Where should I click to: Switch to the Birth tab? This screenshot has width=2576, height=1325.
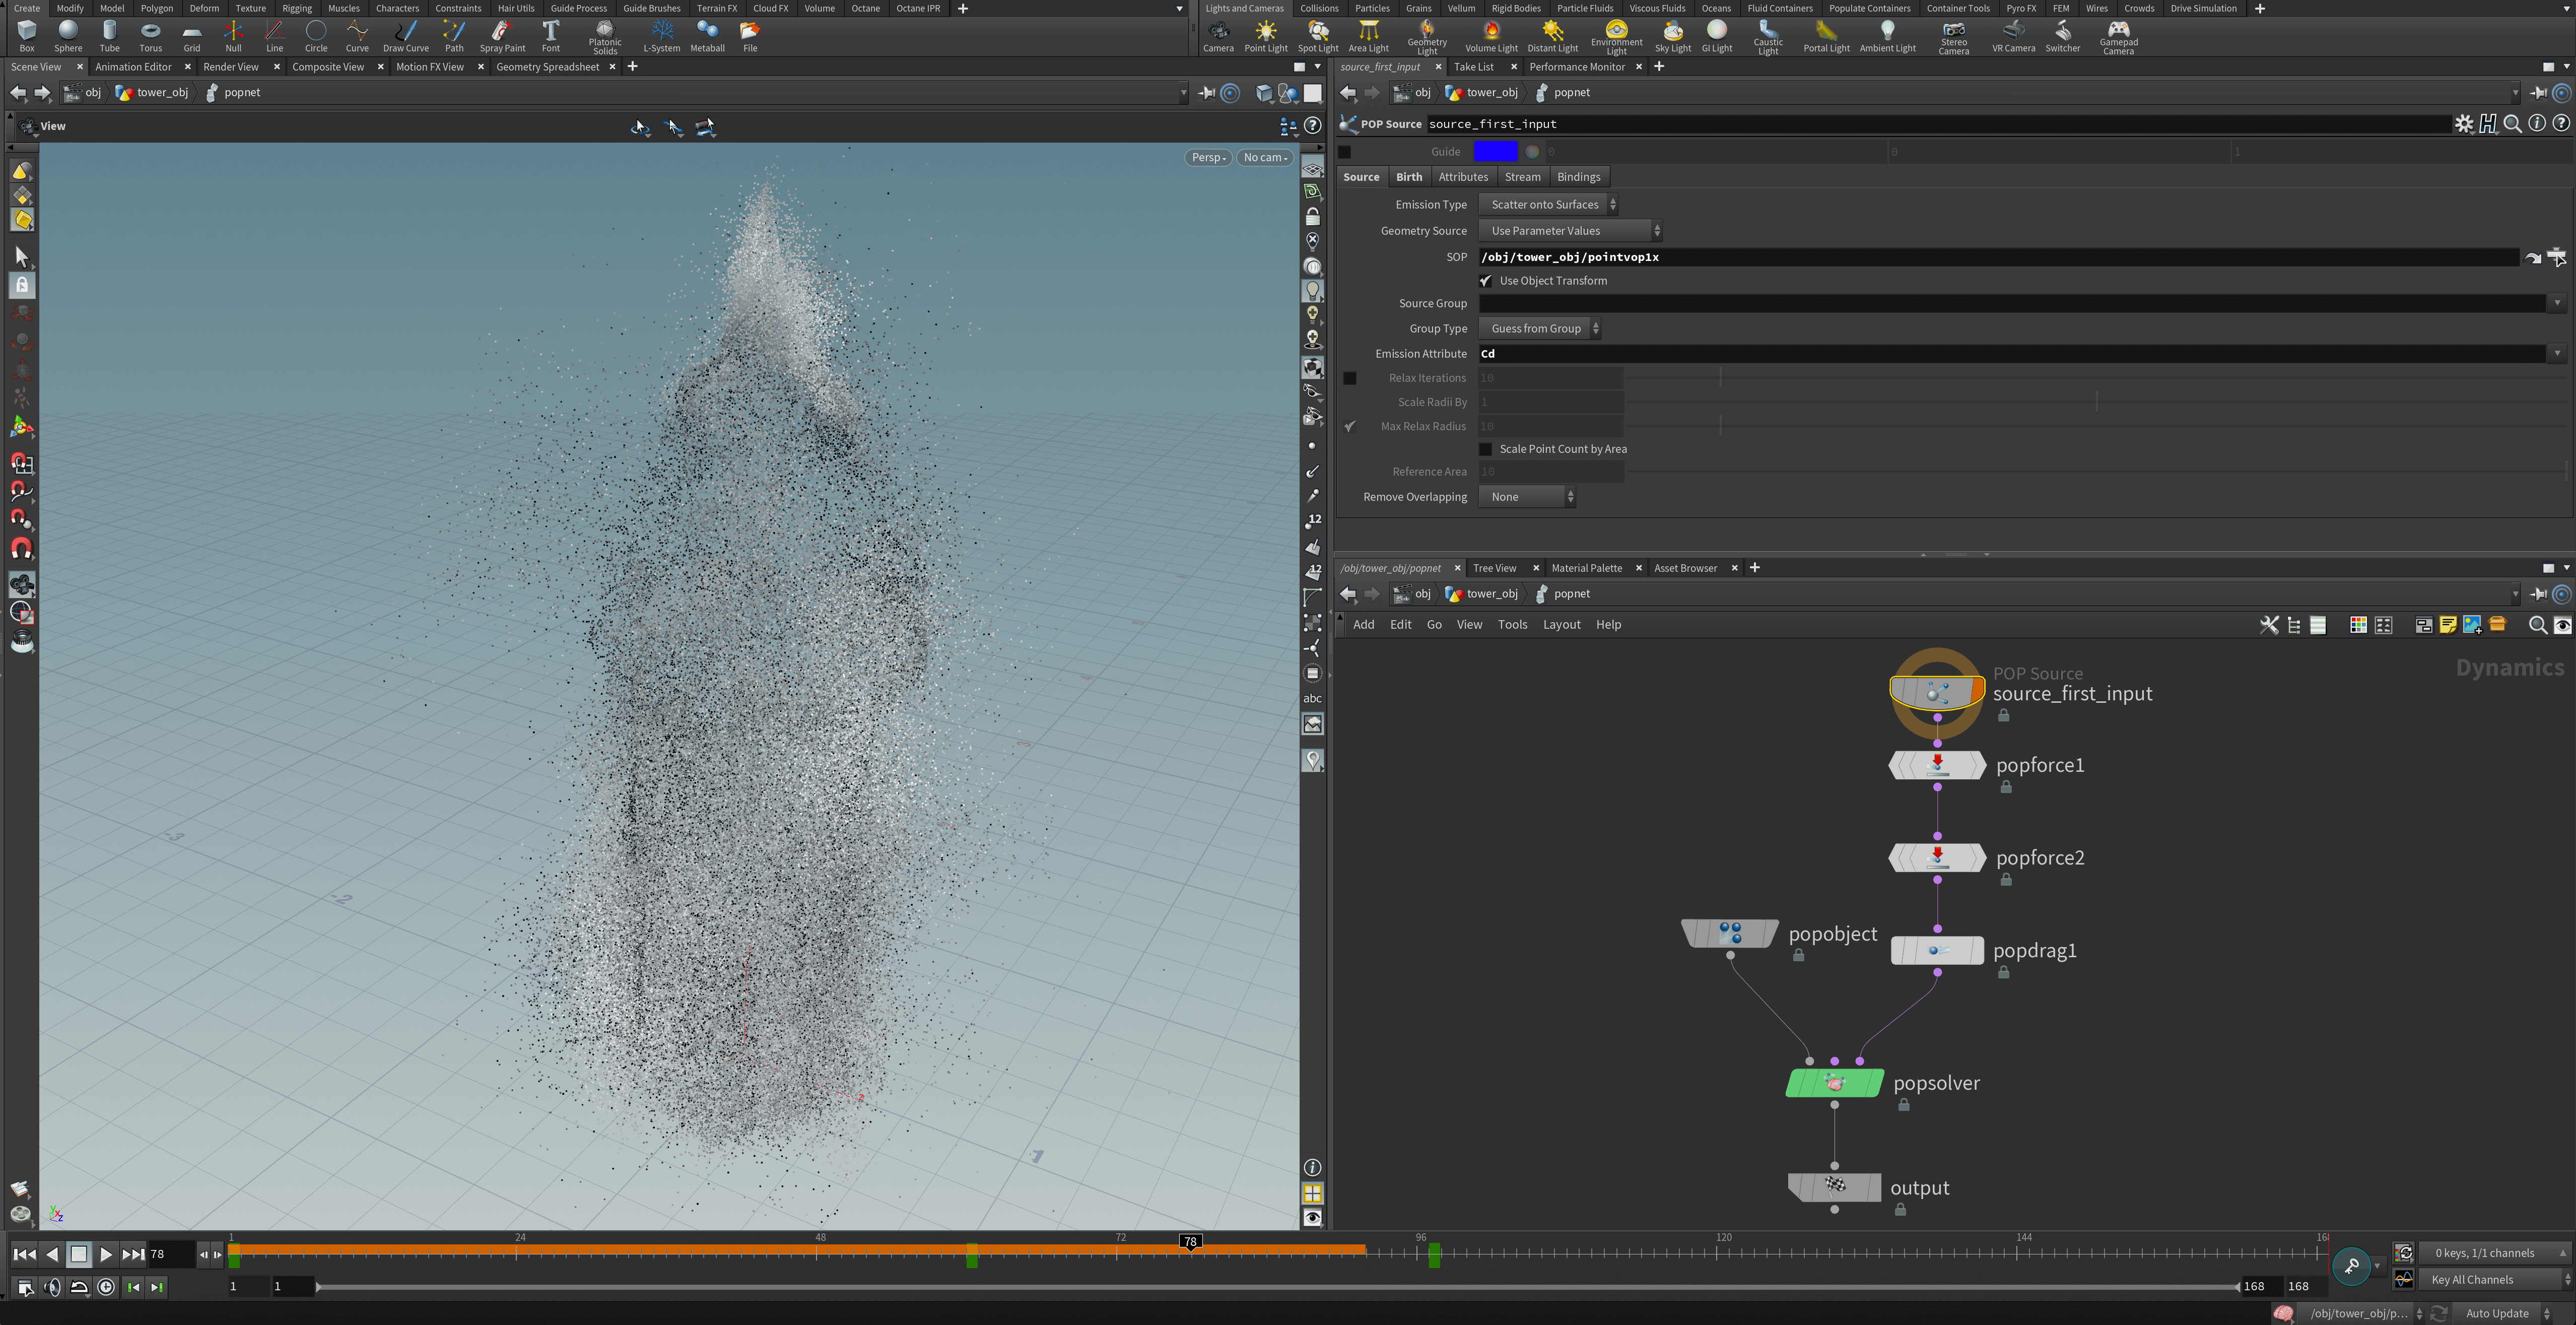coord(1409,177)
